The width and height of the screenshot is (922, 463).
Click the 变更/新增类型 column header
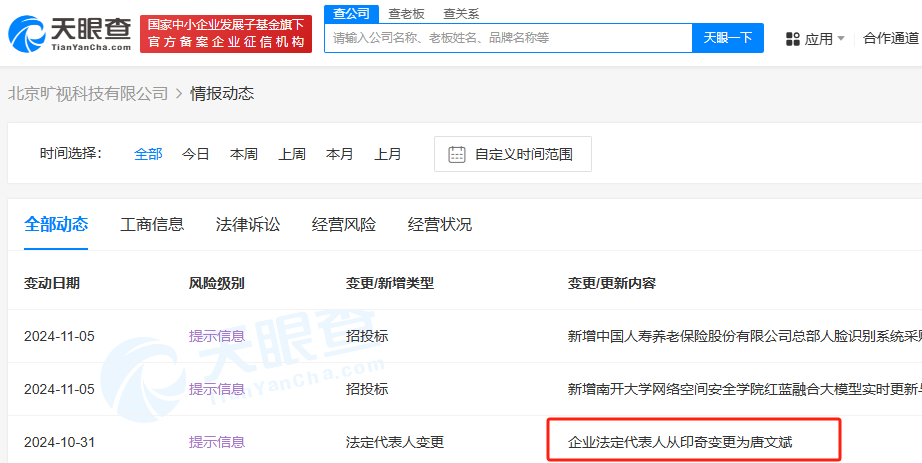(390, 284)
